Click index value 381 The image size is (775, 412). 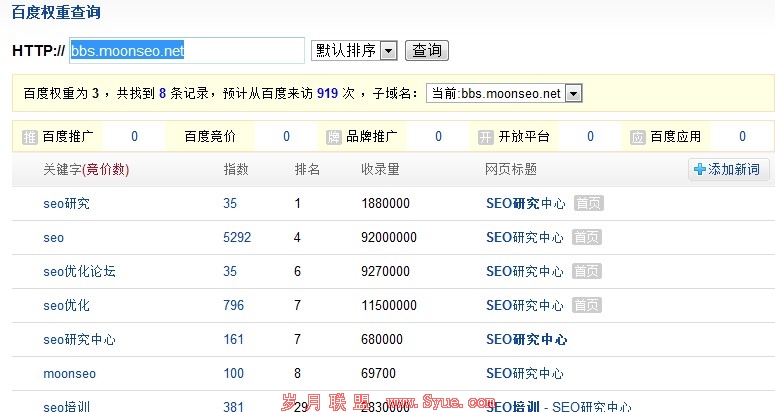(x=234, y=406)
